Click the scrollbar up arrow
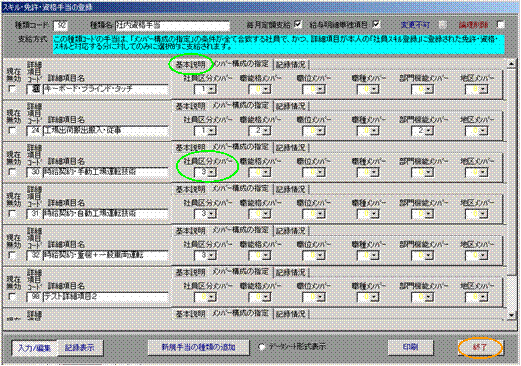This screenshot has width=521, height=366. point(512,63)
